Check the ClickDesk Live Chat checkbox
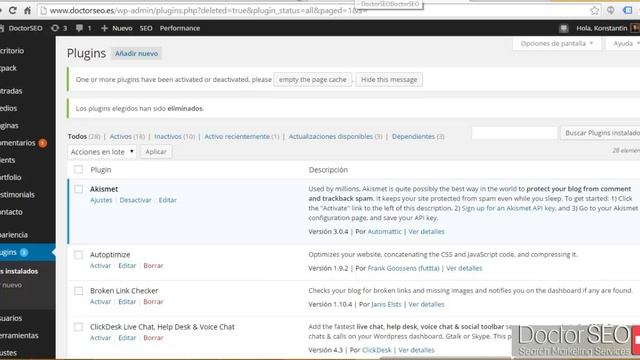Viewport: 640px width, 360px height. [x=78, y=327]
